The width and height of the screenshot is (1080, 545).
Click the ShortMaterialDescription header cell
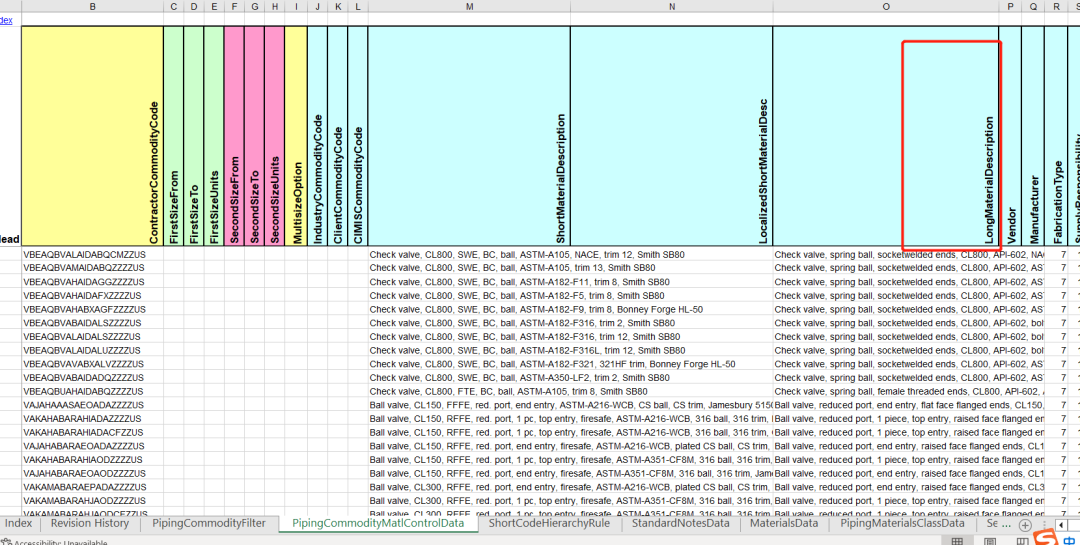(469, 136)
